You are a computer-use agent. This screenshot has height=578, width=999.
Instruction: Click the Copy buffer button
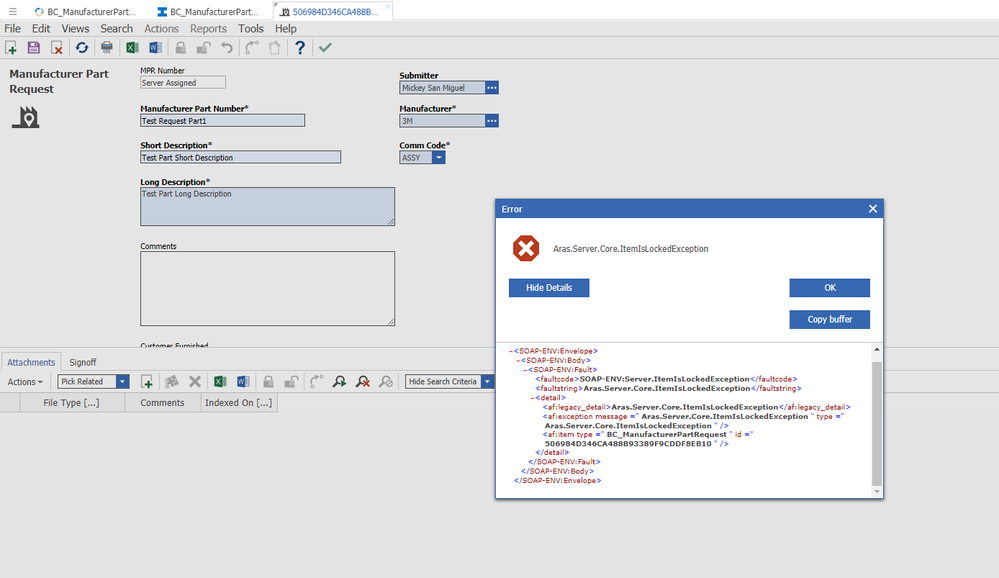(829, 320)
